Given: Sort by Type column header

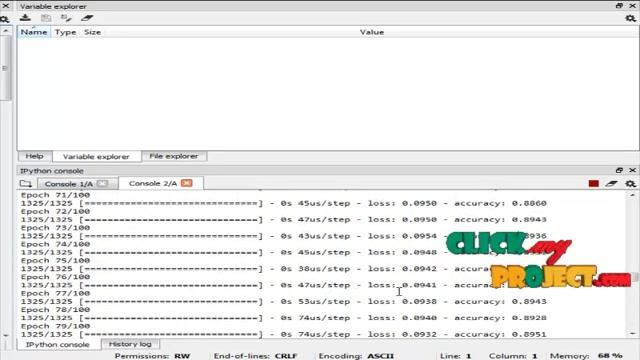Looking at the screenshot, I should [x=66, y=32].
